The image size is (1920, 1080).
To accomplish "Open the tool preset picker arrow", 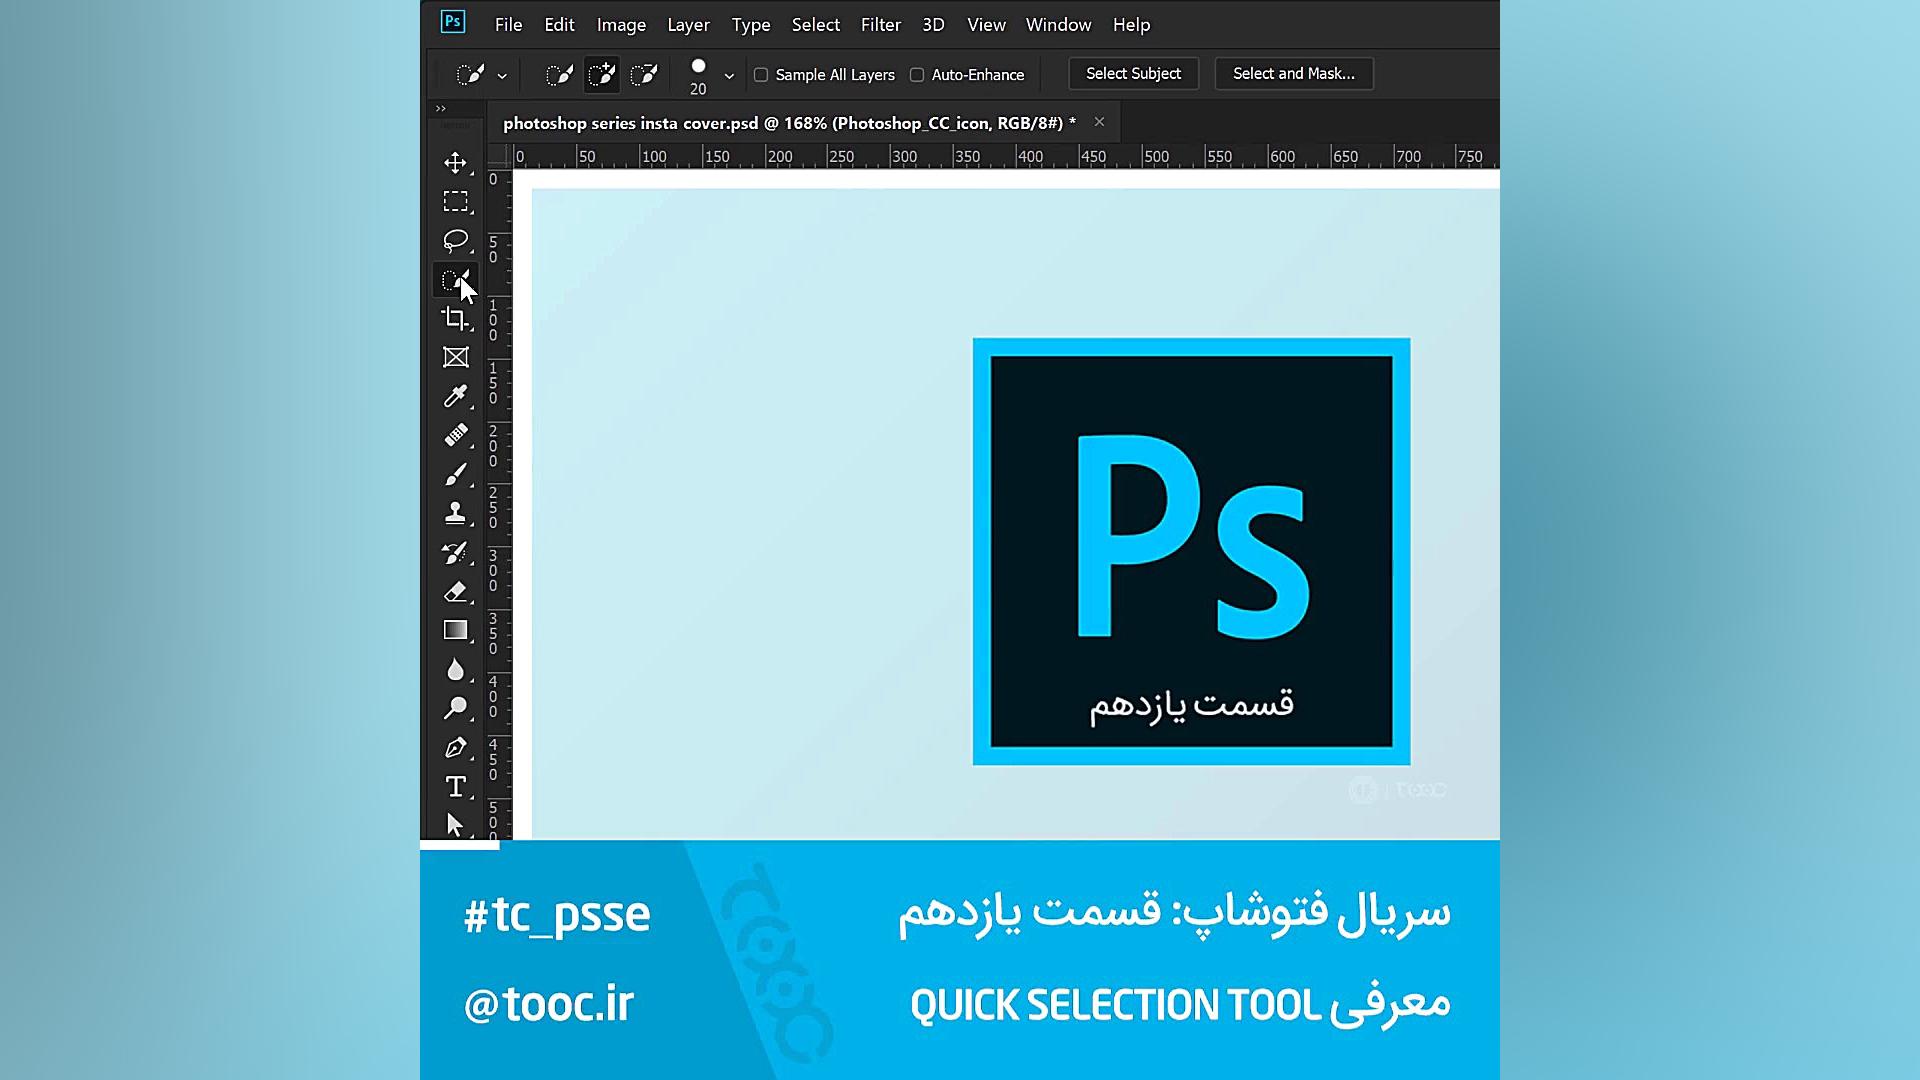I will point(502,76).
